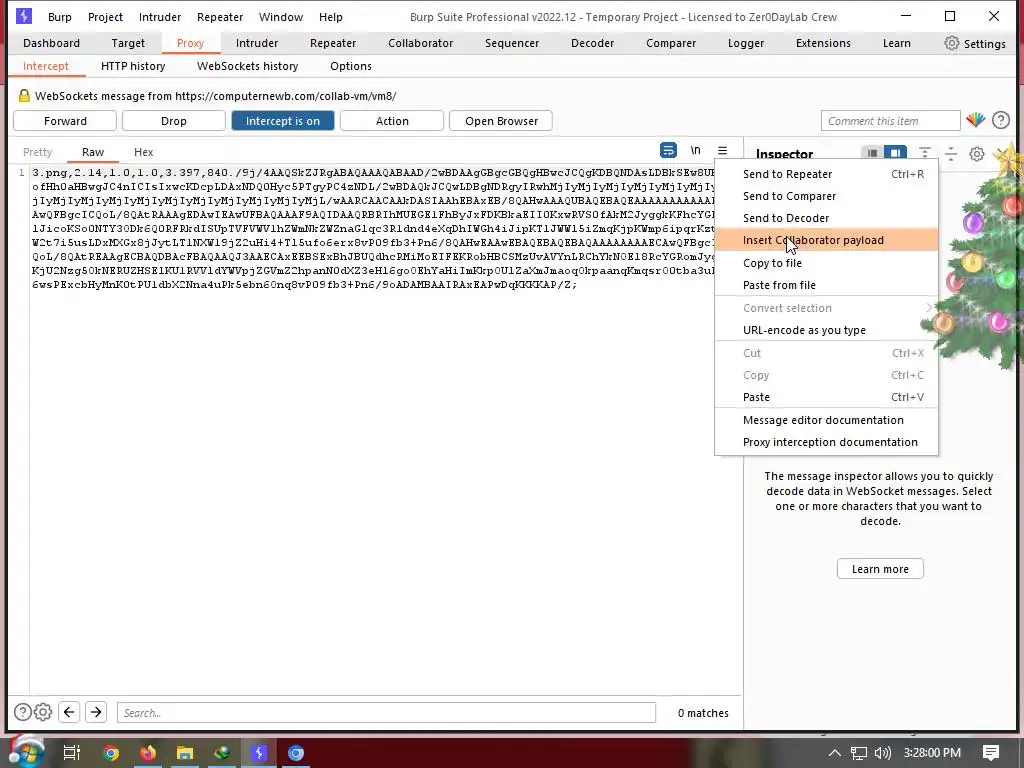Open the Intruder menu in menu bar

coord(160,17)
